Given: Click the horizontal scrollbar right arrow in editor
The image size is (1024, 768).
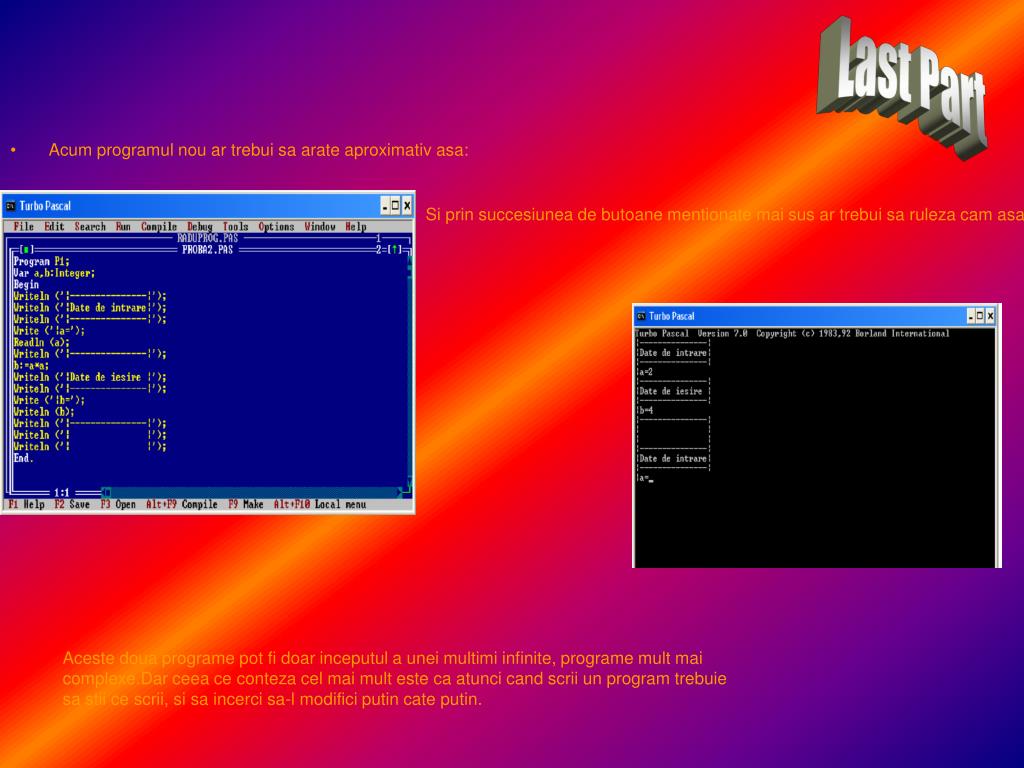Looking at the screenshot, I should (400, 492).
